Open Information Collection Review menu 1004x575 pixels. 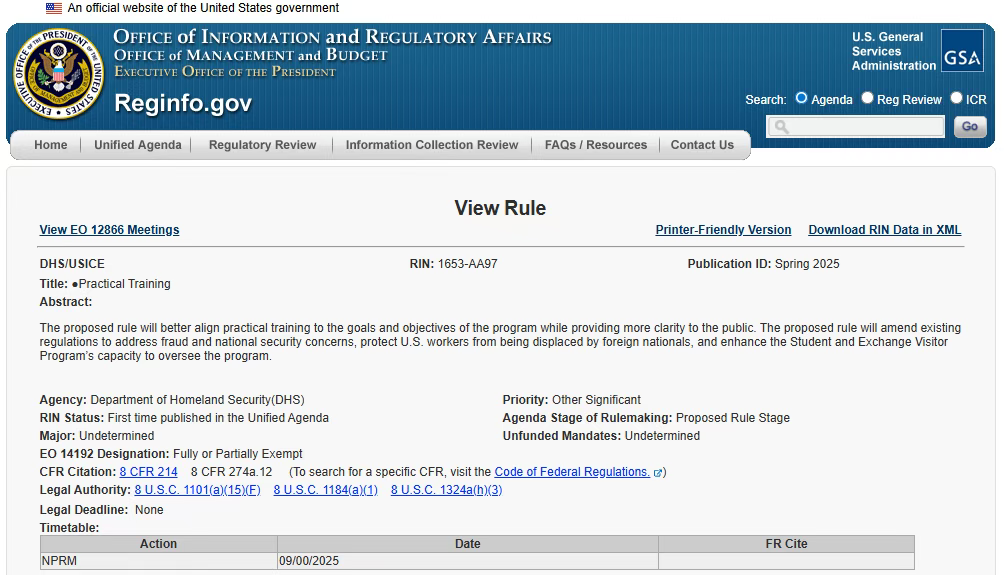(x=432, y=145)
